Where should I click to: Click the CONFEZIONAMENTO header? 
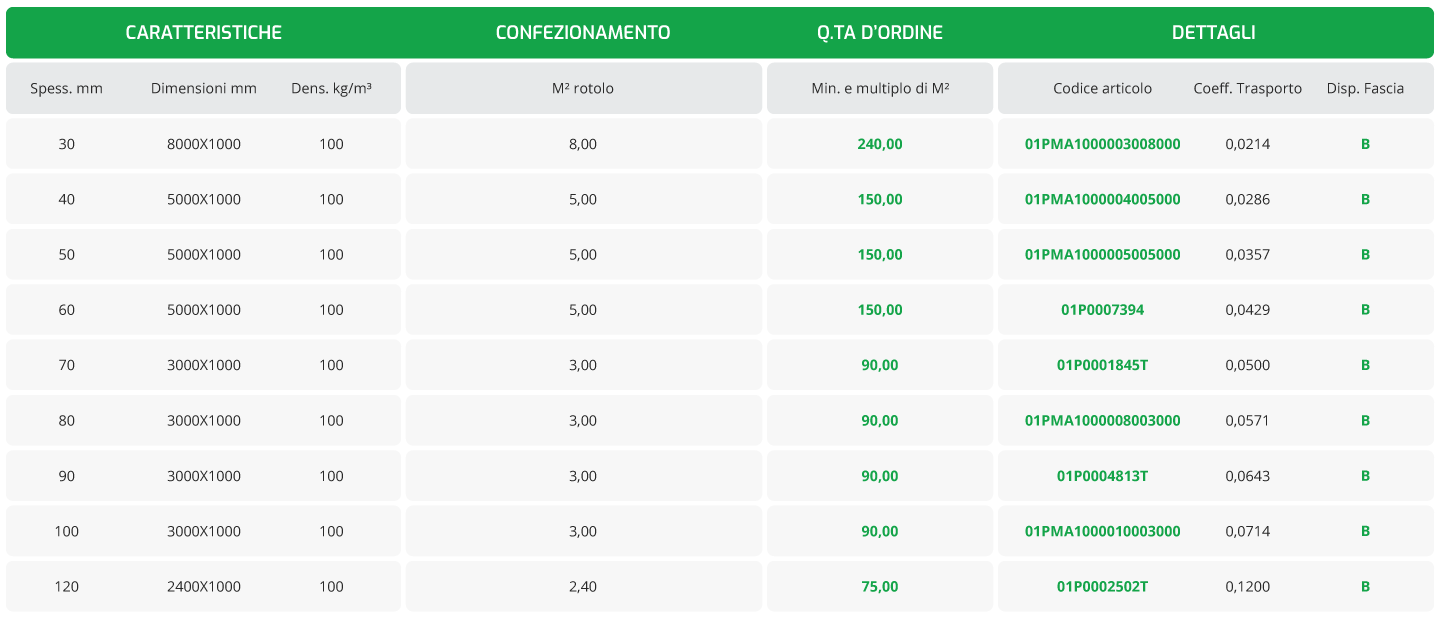(583, 33)
